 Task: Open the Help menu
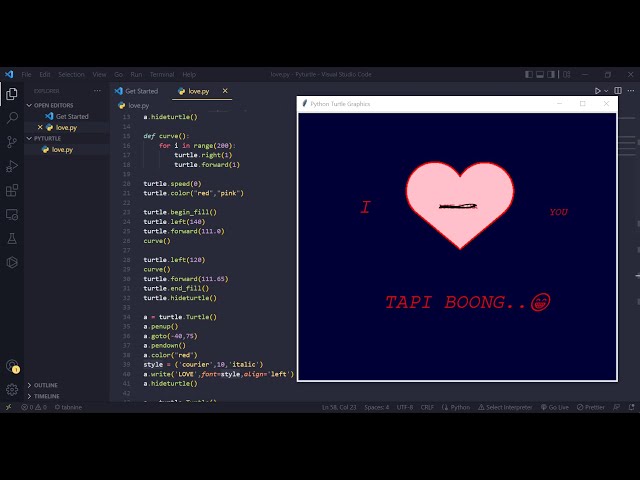[x=189, y=74]
